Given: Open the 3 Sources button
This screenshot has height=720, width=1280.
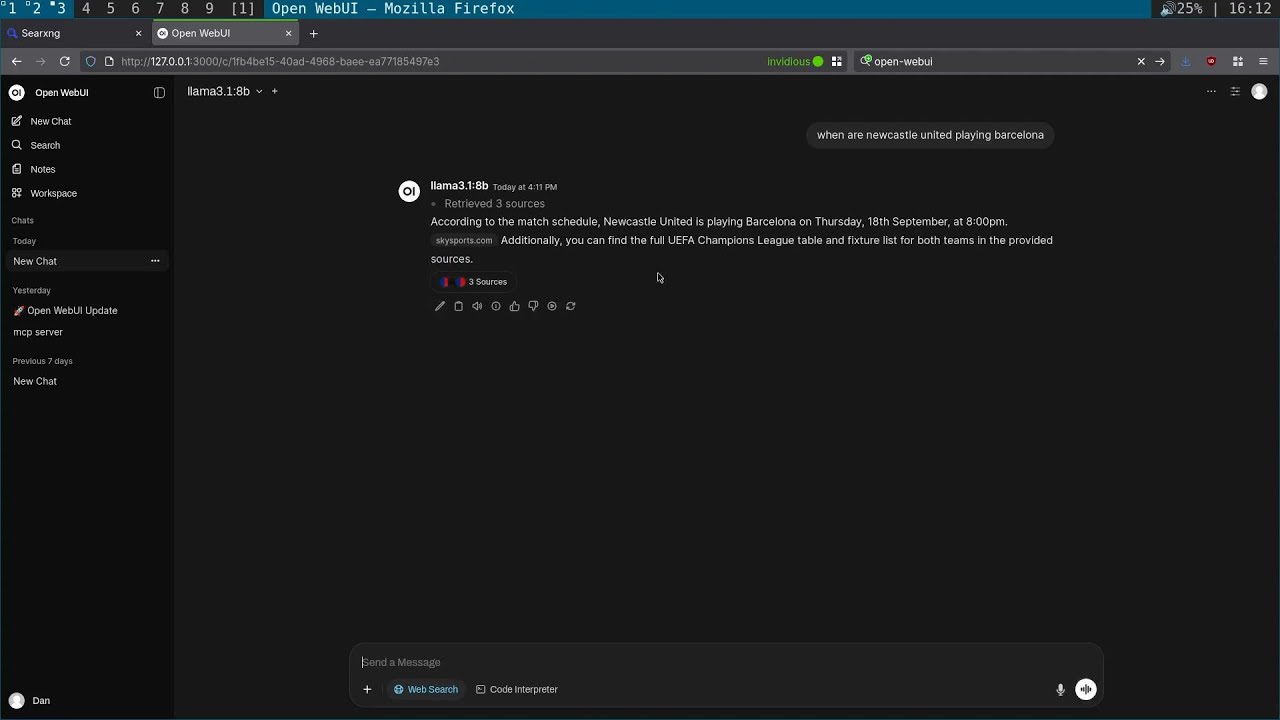Looking at the screenshot, I should click(x=474, y=282).
